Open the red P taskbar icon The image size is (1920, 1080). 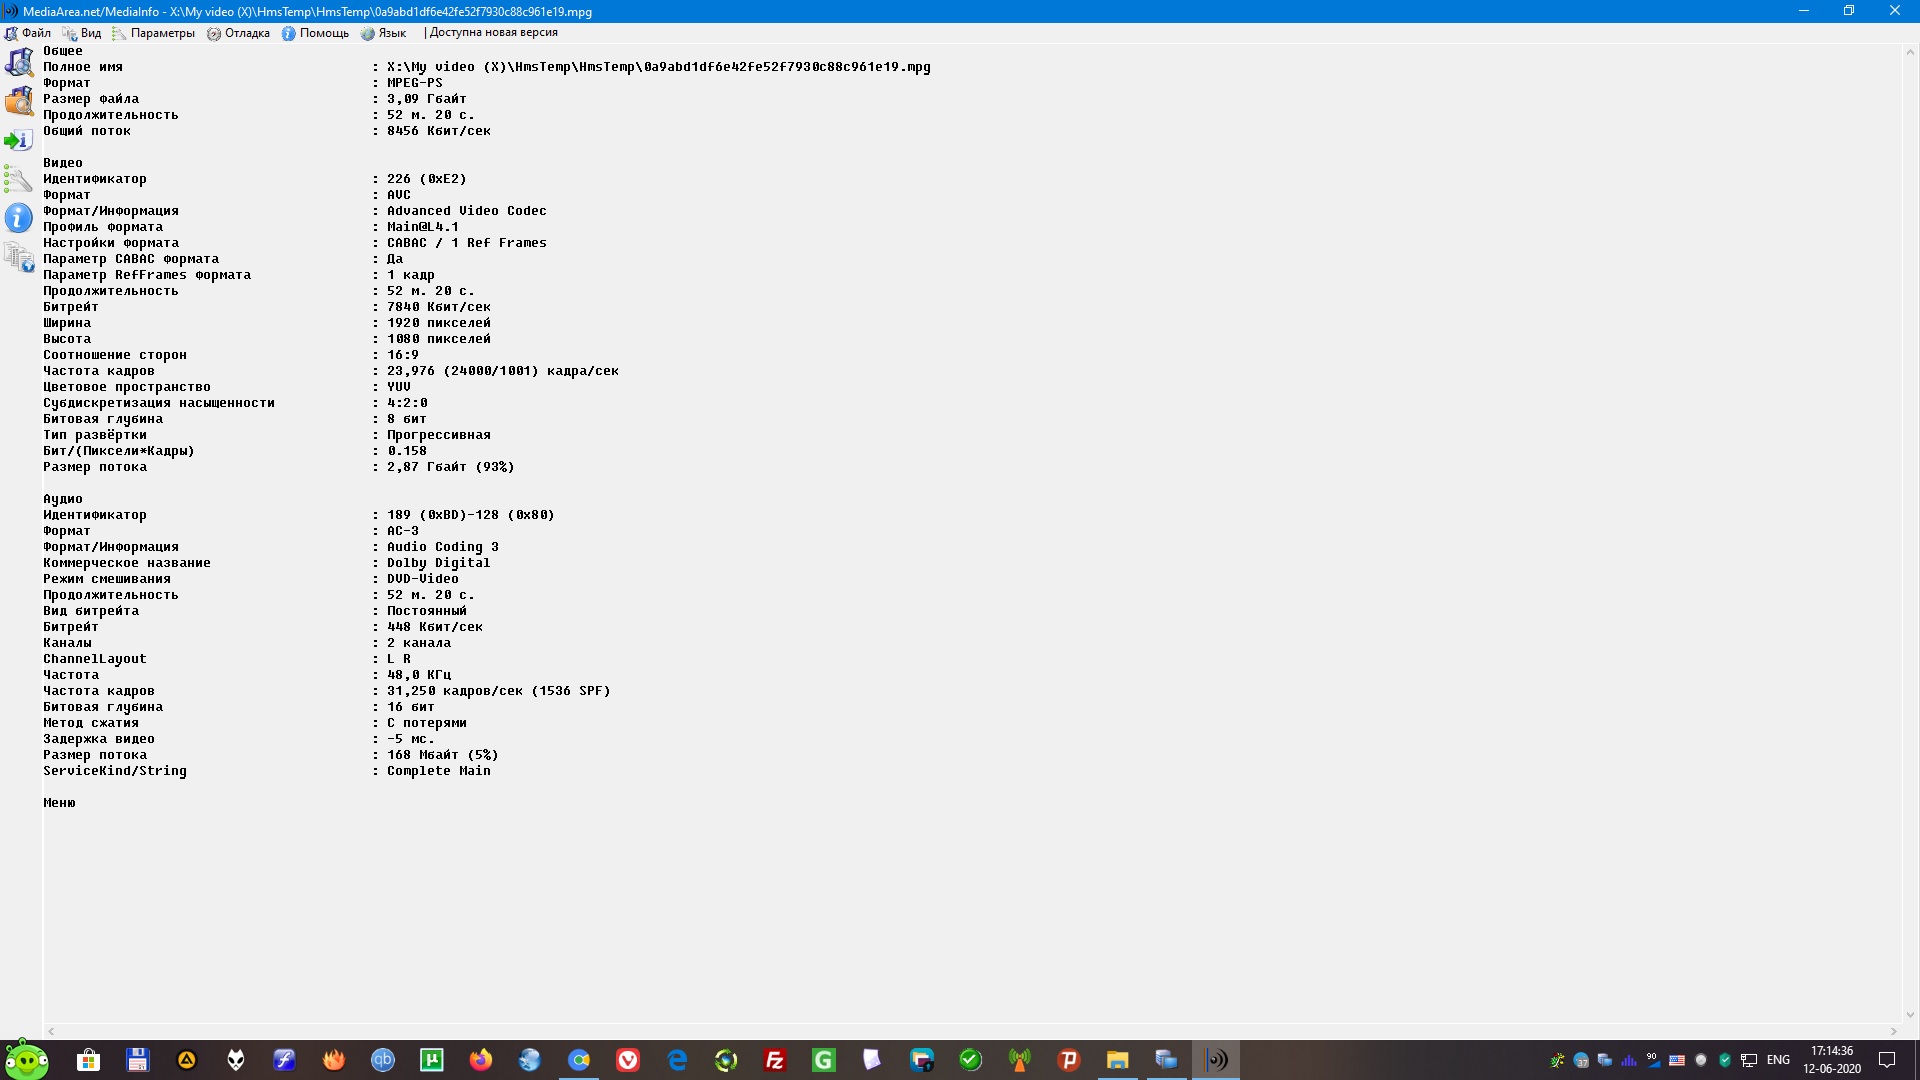(1069, 1060)
